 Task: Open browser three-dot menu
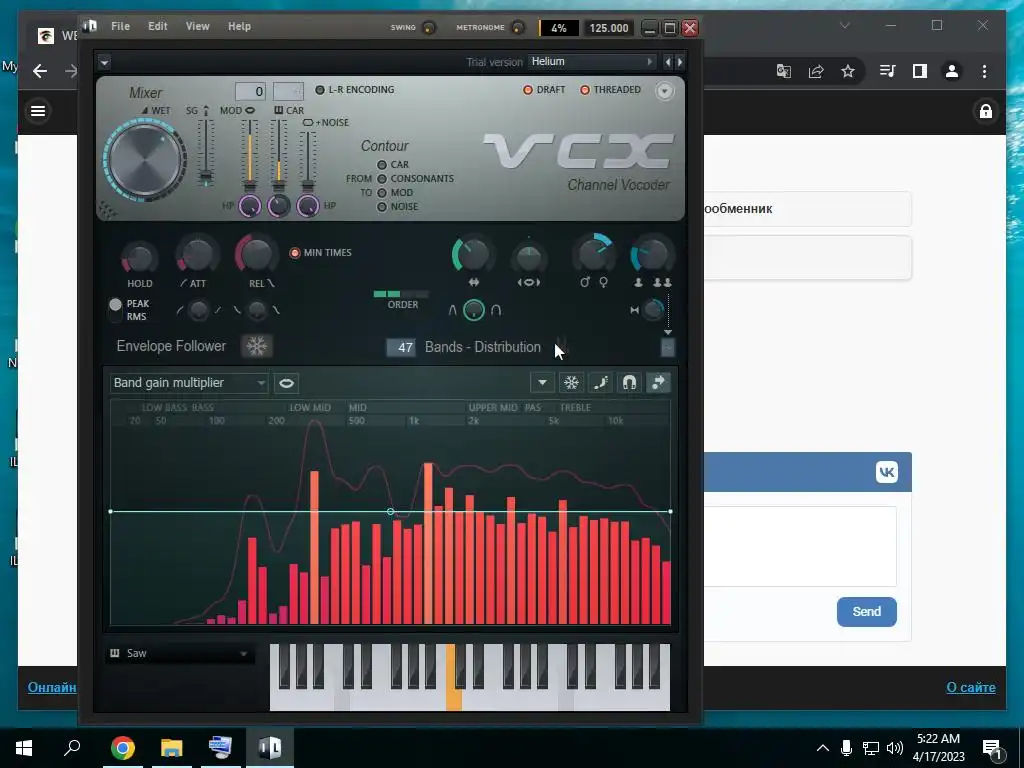[x=984, y=71]
